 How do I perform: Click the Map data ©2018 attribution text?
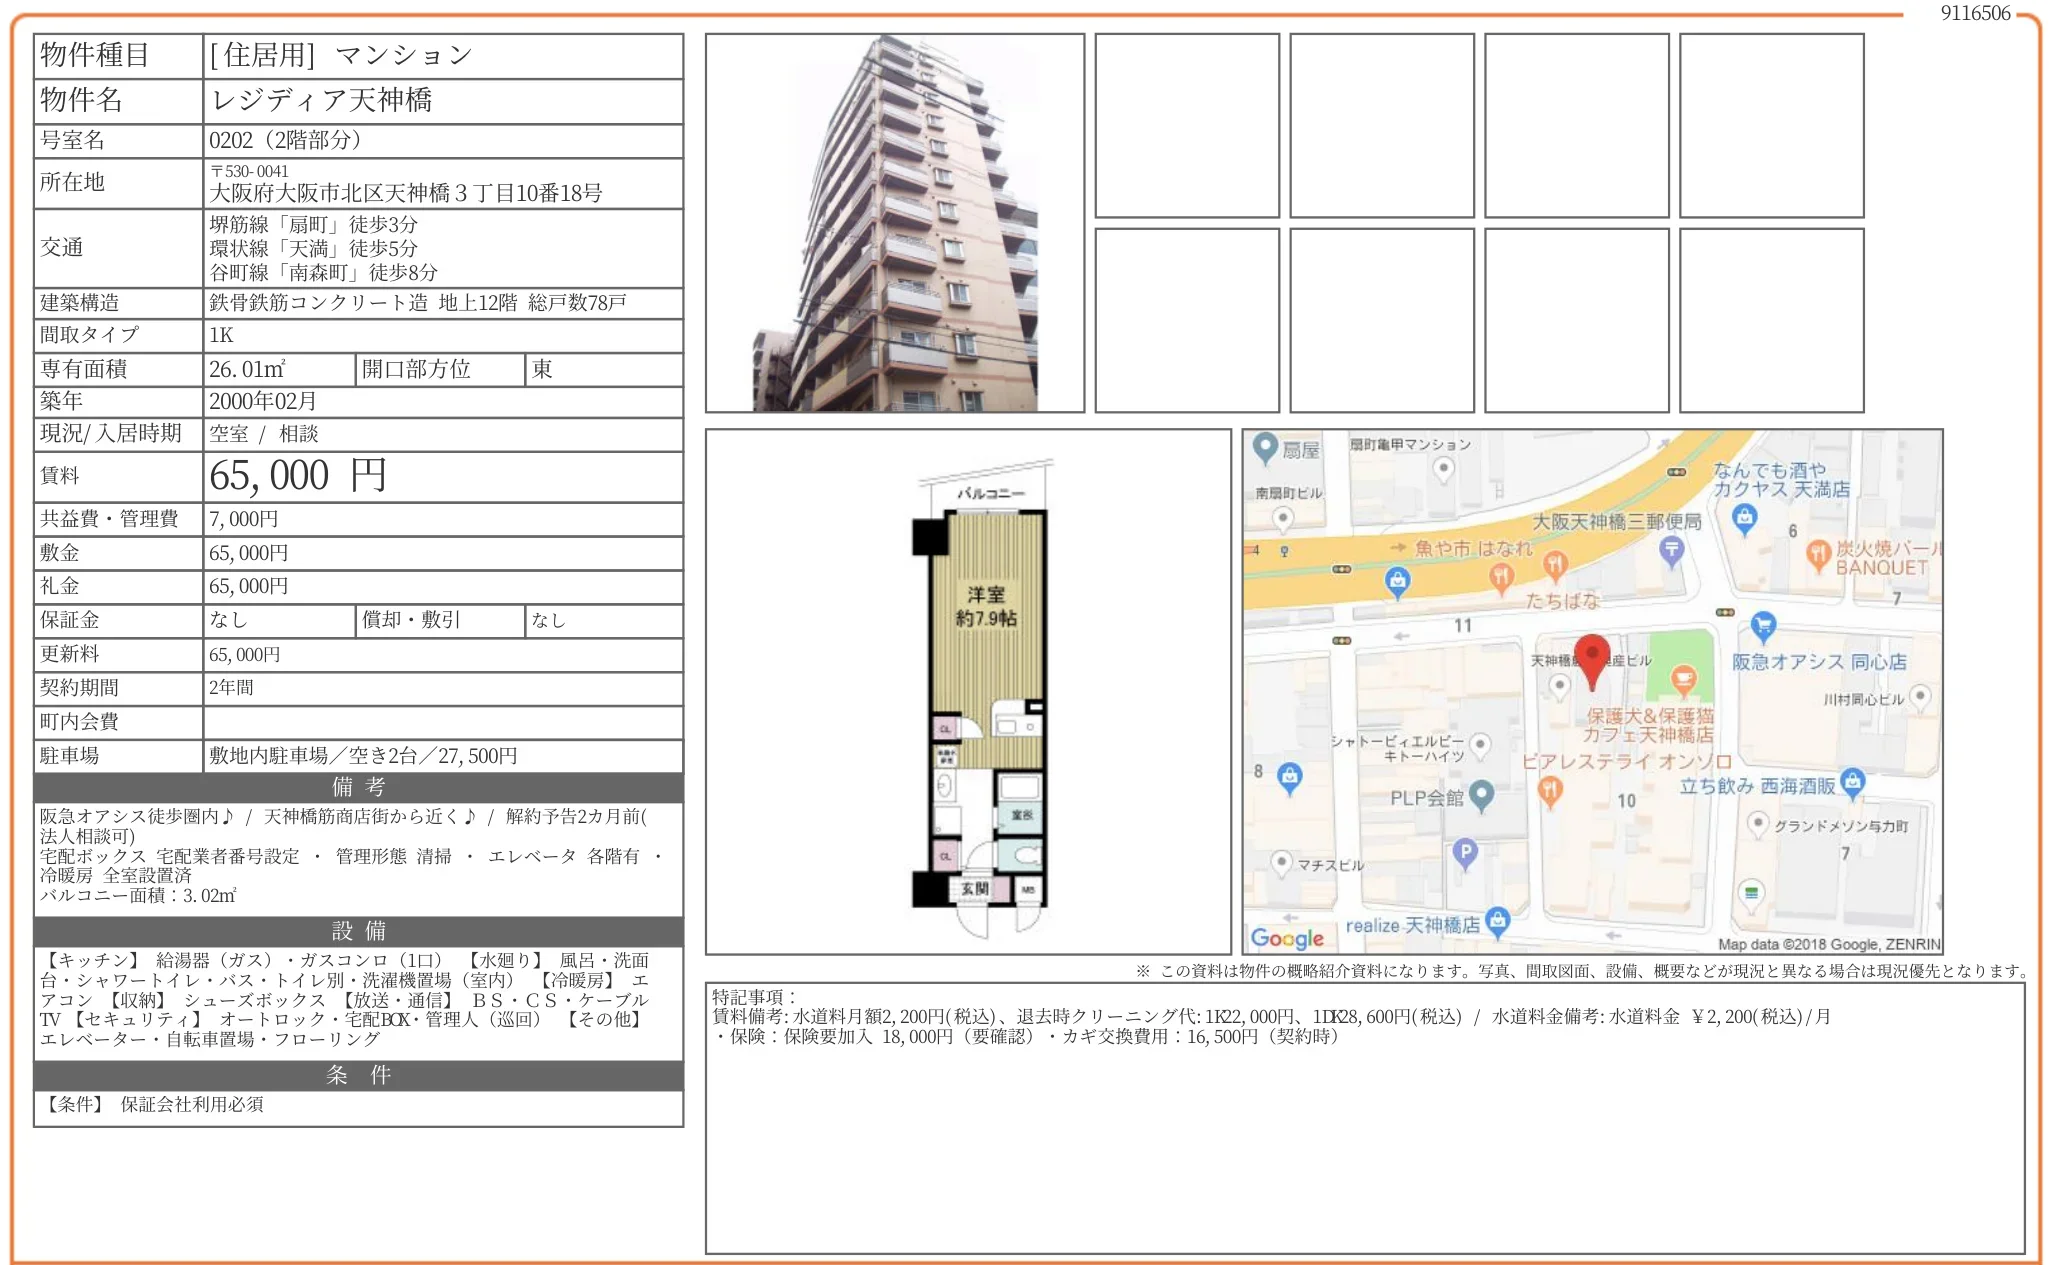point(1828,944)
